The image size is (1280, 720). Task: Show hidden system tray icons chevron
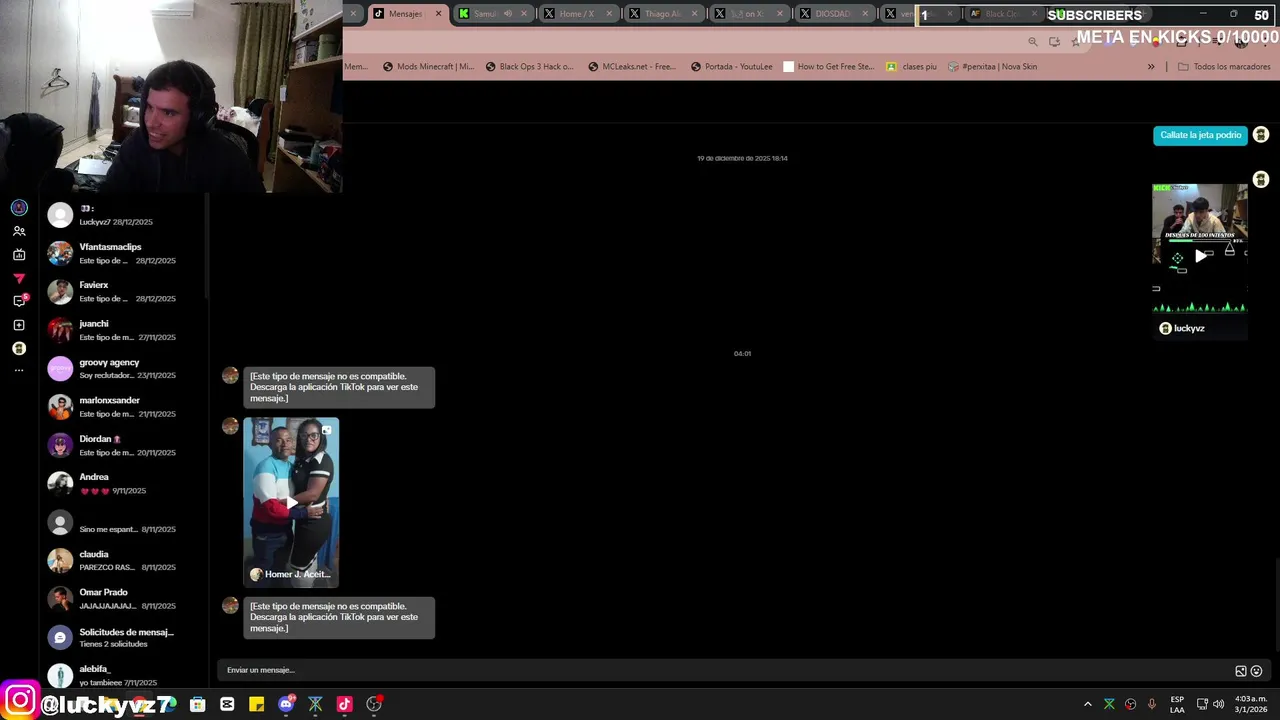click(x=1088, y=704)
